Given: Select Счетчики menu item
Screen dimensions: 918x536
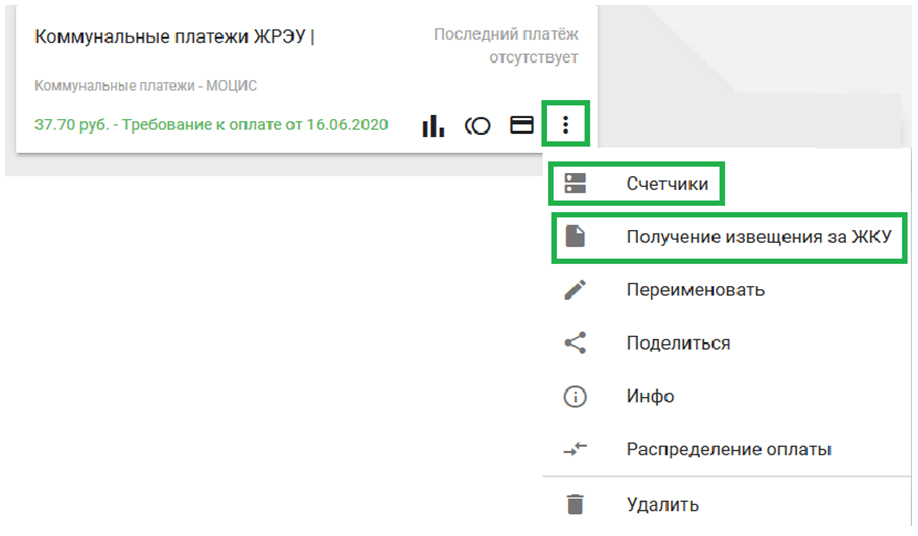Looking at the screenshot, I should [667, 184].
